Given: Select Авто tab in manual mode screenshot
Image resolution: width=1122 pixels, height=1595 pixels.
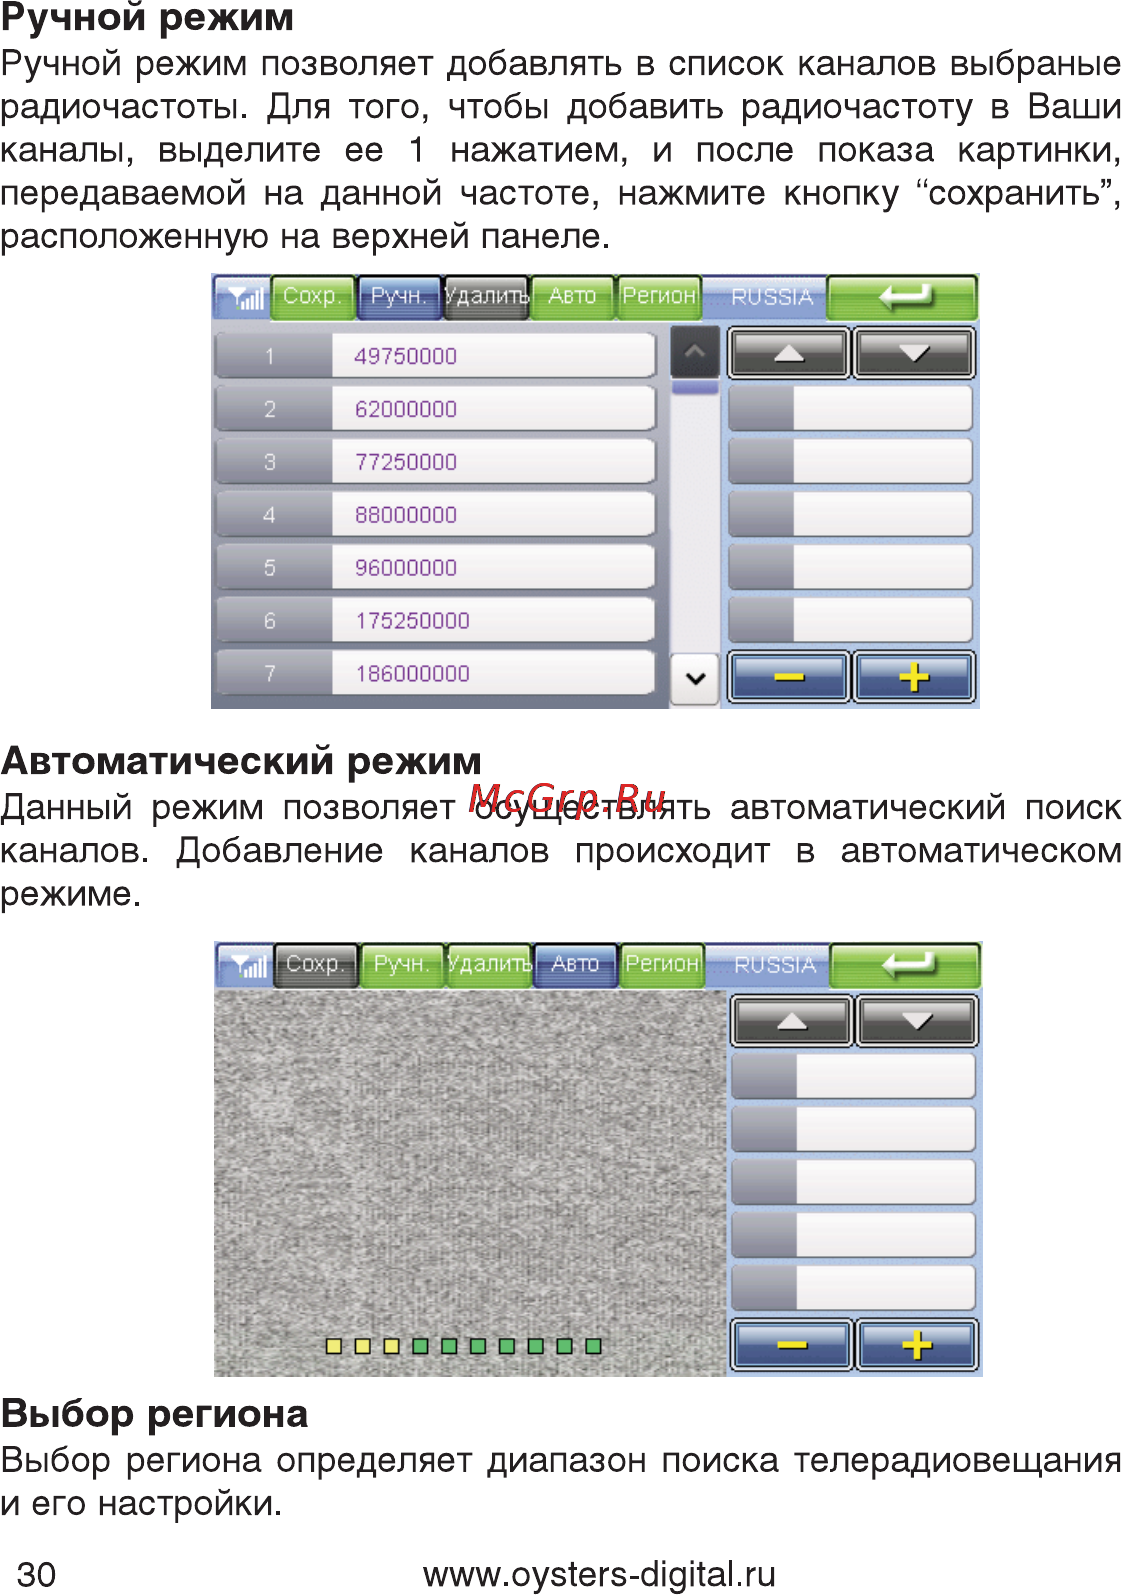Looking at the screenshot, I should pos(572,297).
